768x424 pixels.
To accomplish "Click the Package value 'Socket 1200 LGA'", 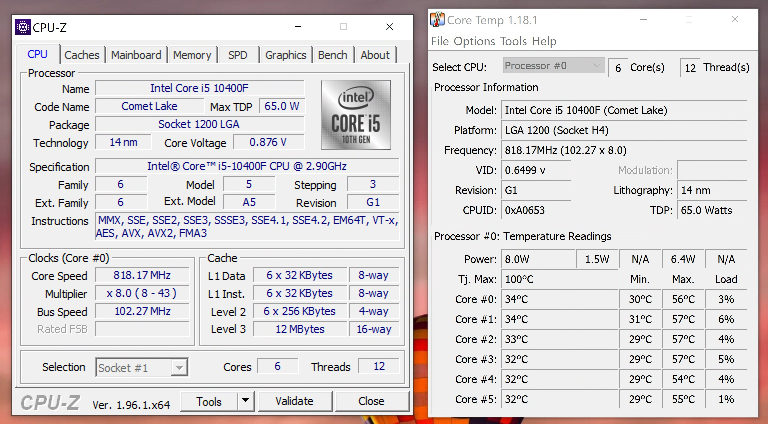I will 199,124.
